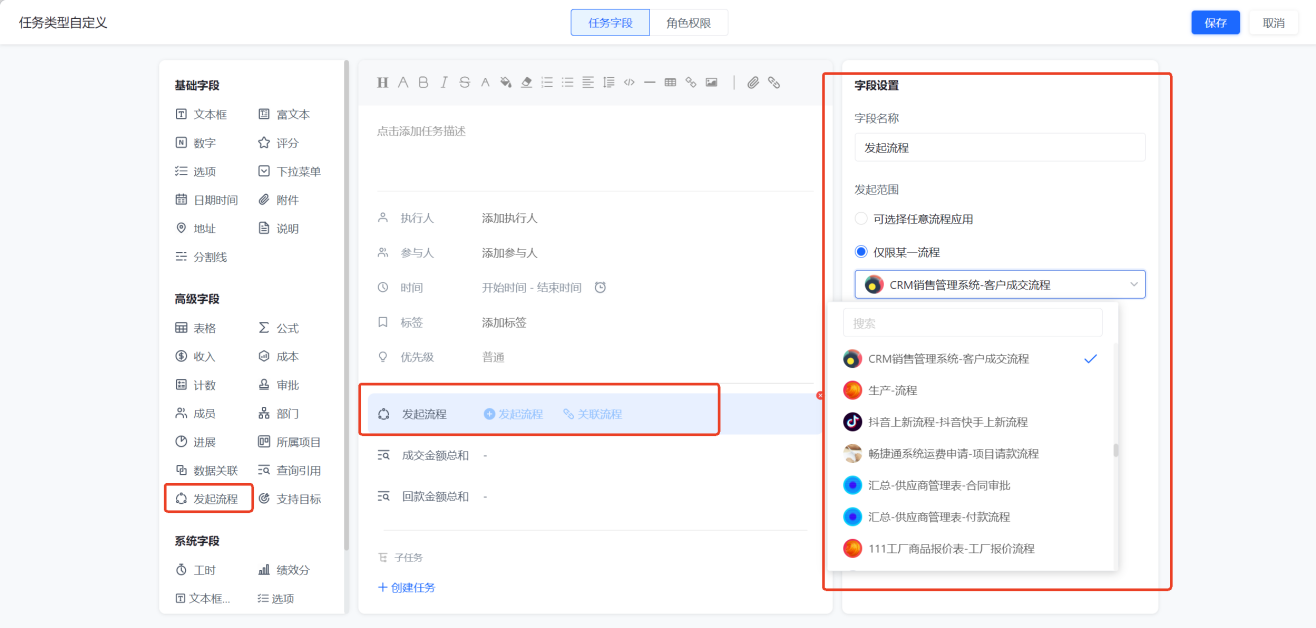Open the line height option
The image size is (1316, 628).
609,83
